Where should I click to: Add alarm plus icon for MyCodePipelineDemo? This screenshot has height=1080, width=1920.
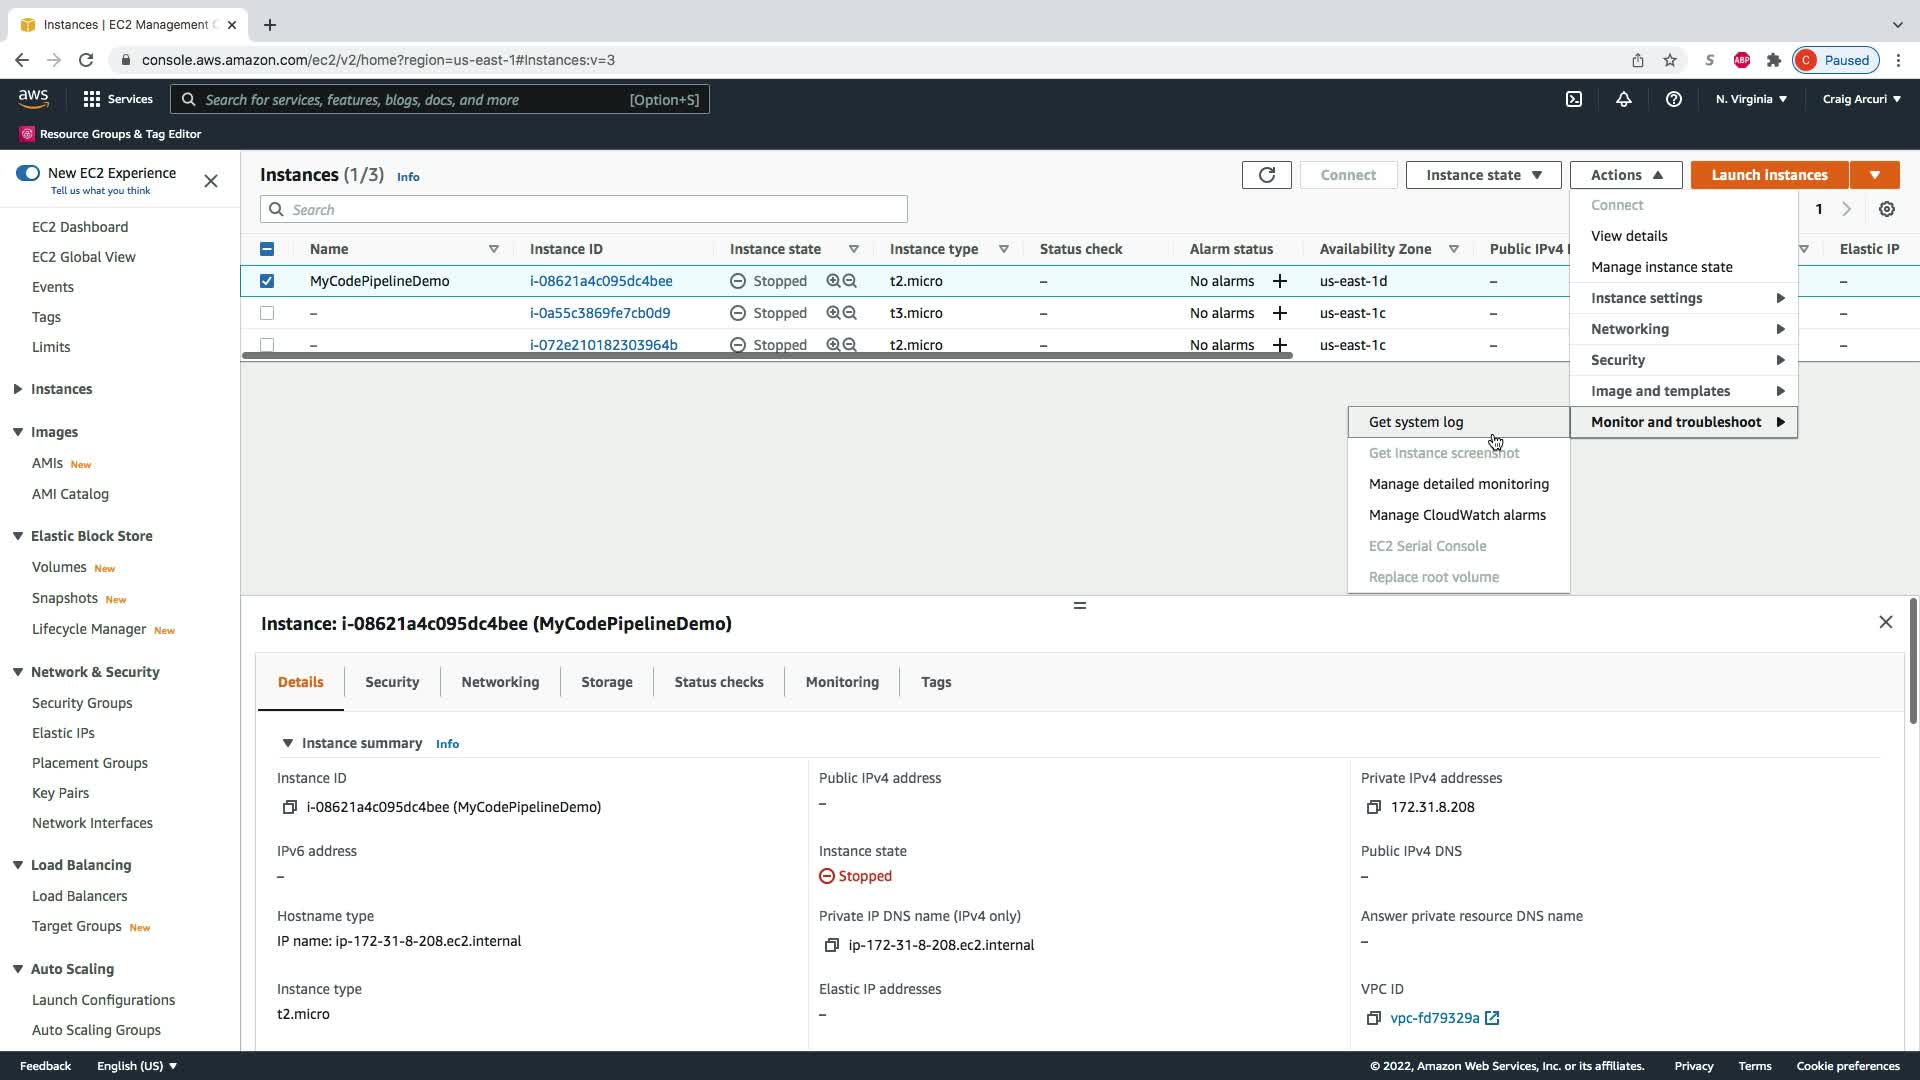coord(1279,281)
